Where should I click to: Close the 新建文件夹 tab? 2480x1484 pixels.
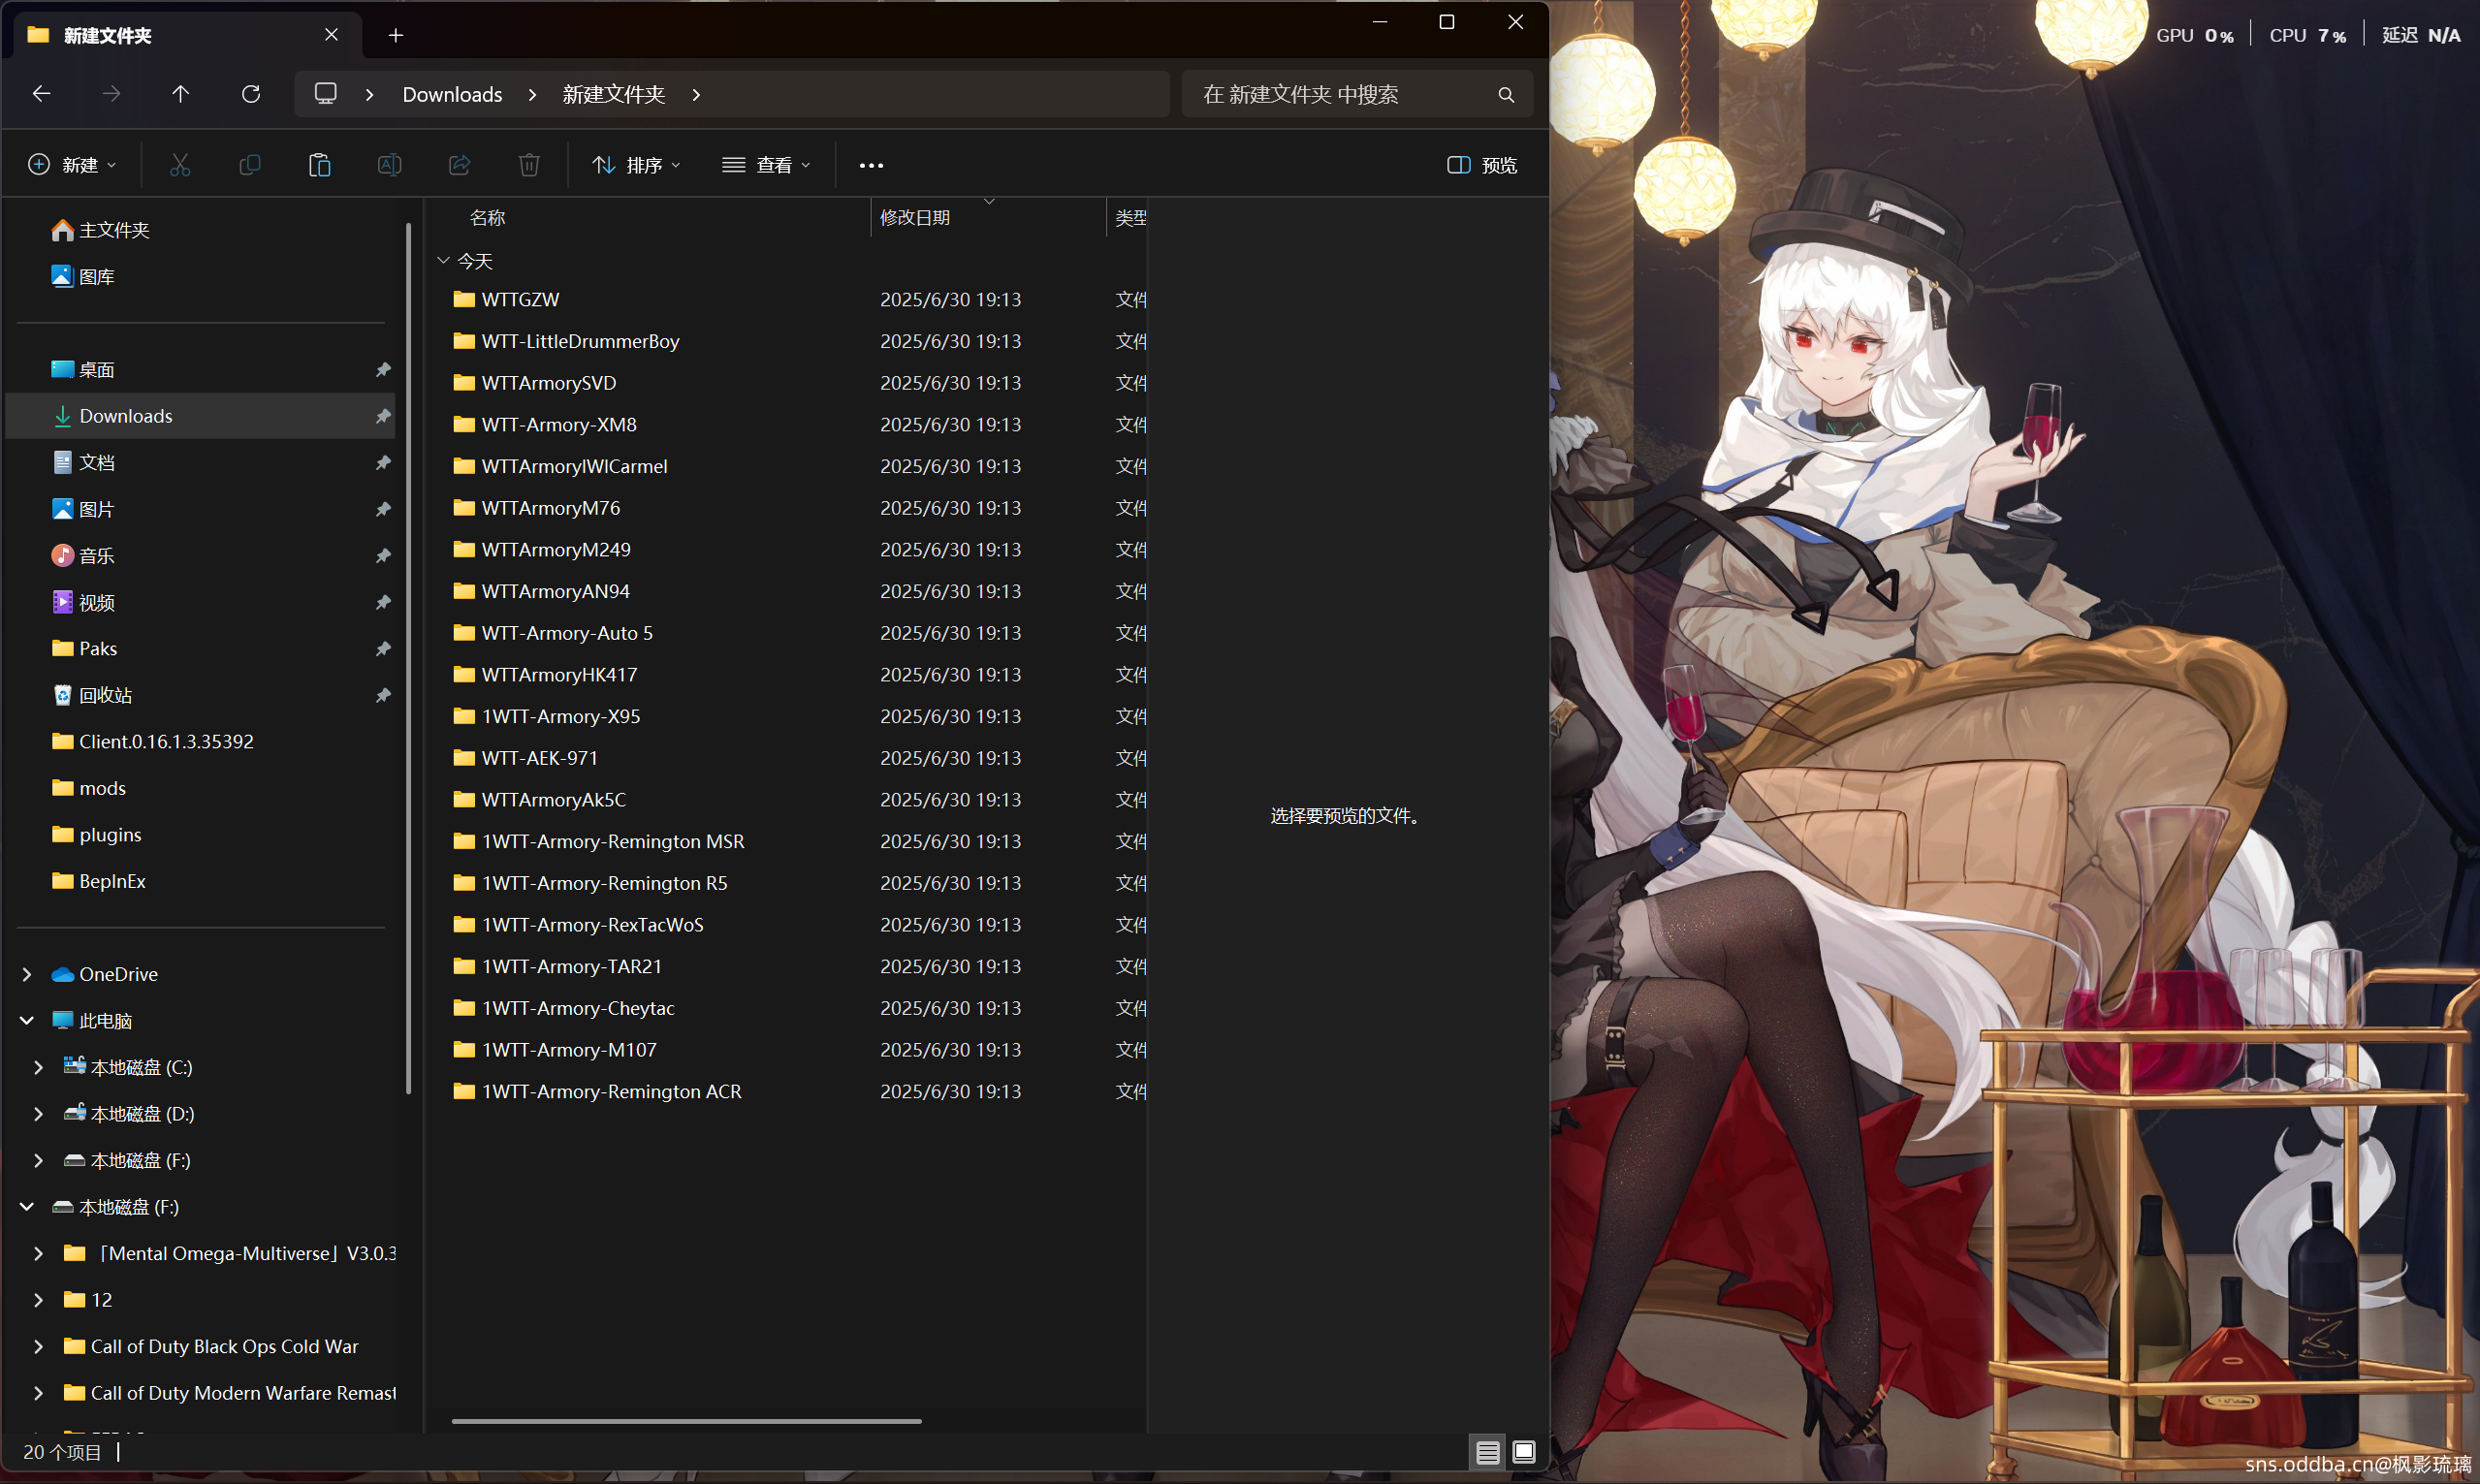[332, 35]
